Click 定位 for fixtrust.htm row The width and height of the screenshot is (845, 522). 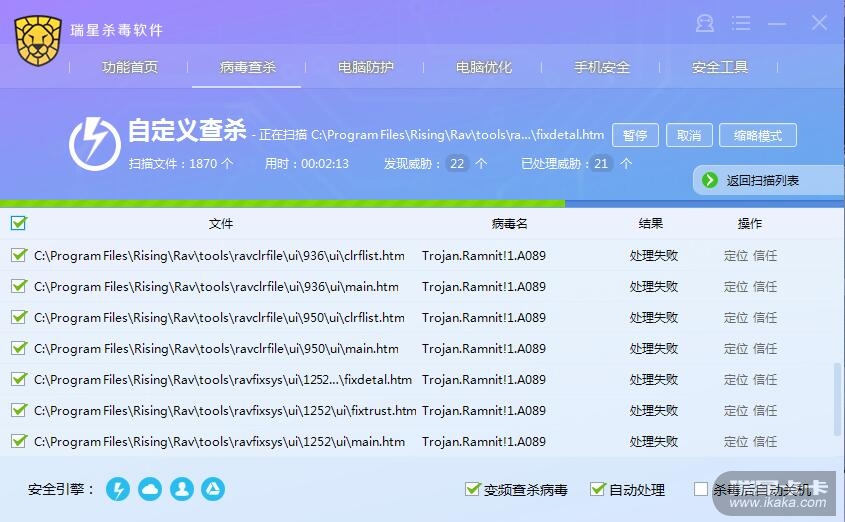click(x=736, y=410)
